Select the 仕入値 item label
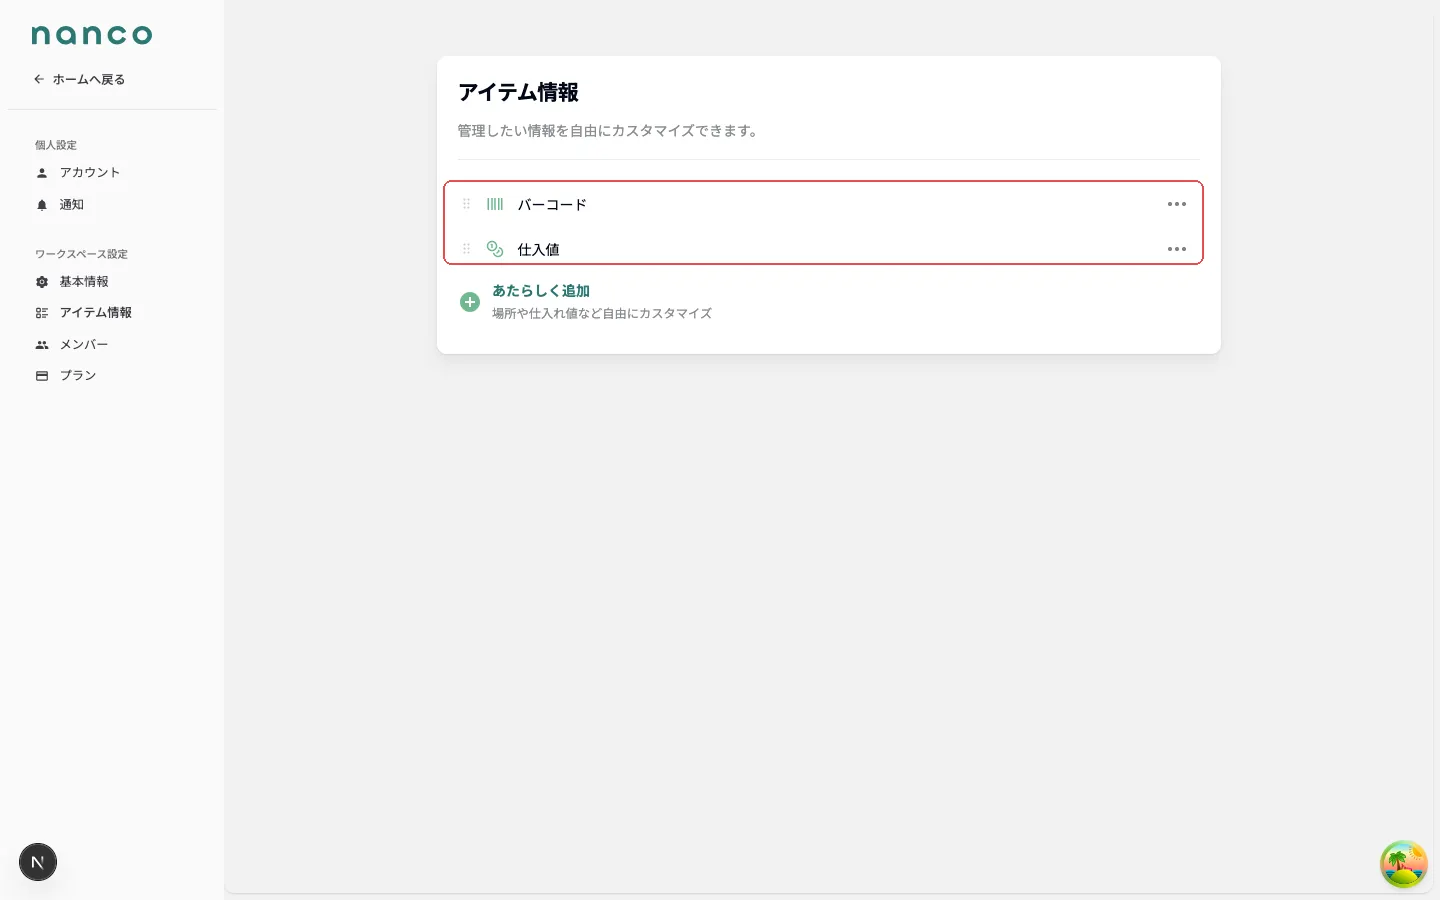Screen dimensions: 1440x900 click(x=538, y=250)
